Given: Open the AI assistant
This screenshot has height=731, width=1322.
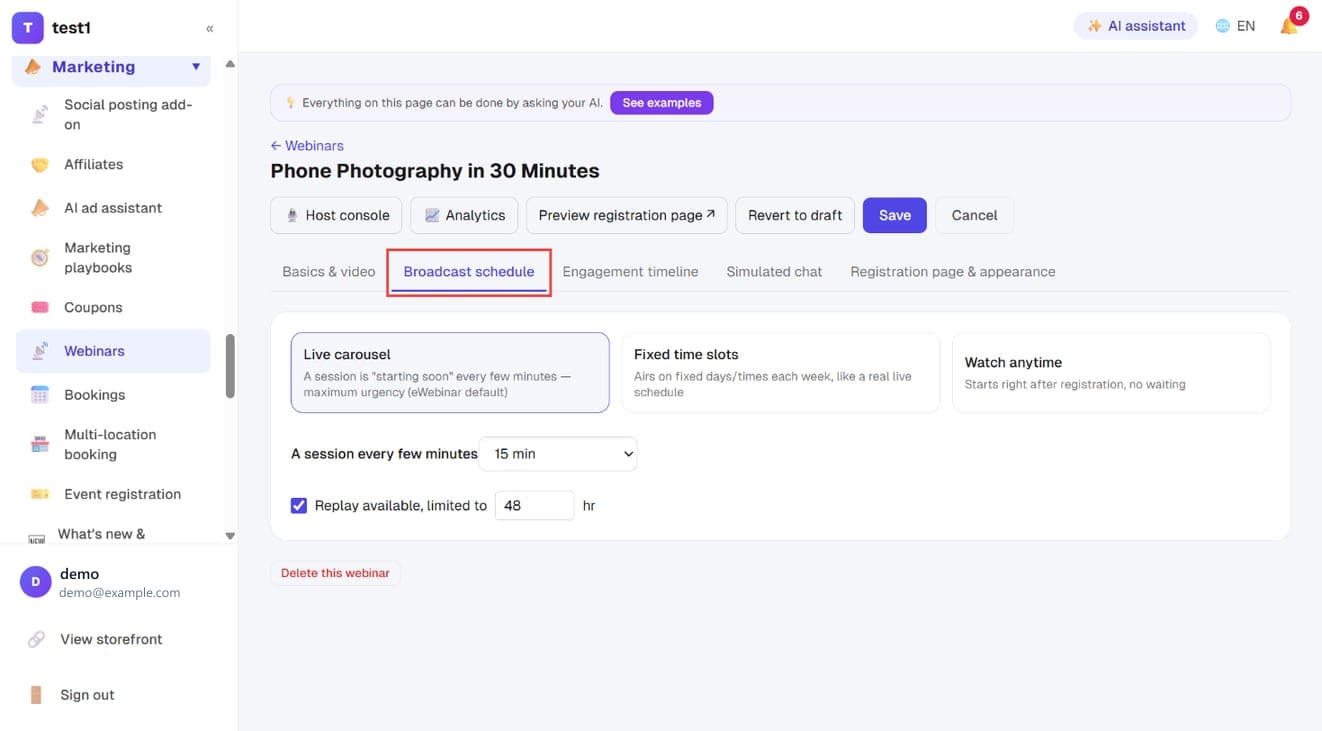Looking at the screenshot, I should (x=1137, y=26).
